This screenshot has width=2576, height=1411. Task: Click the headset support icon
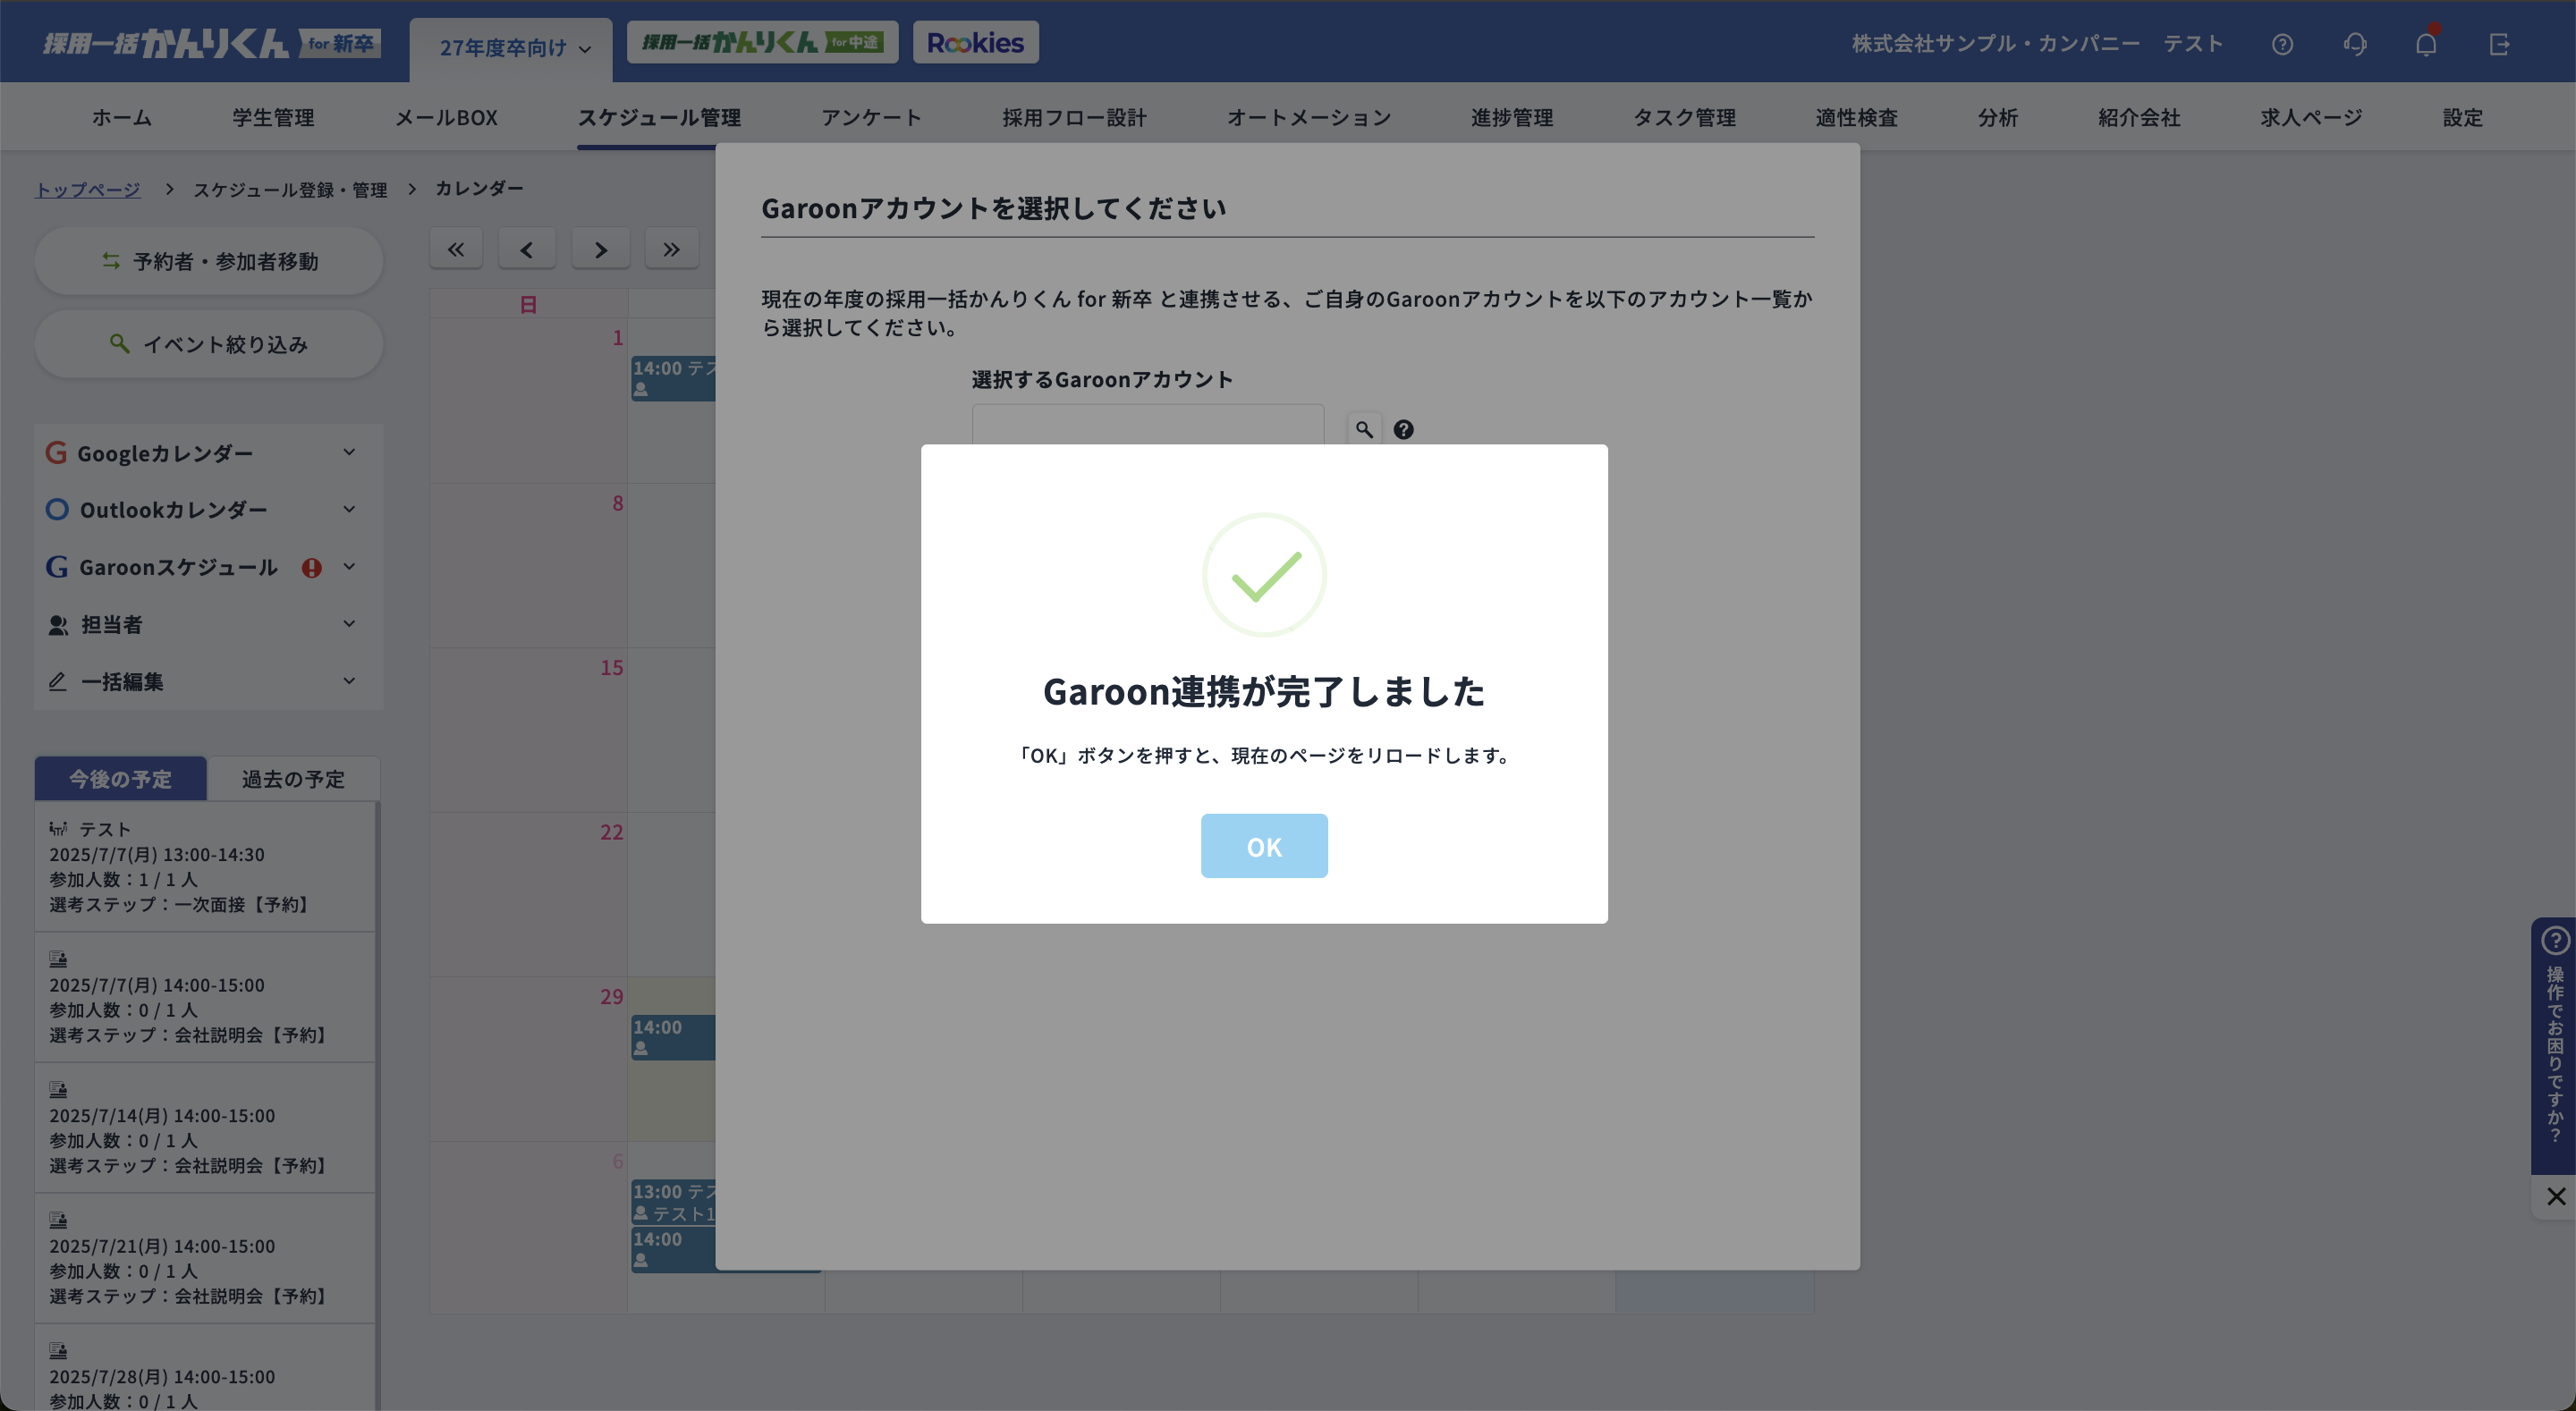point(2355,44)
